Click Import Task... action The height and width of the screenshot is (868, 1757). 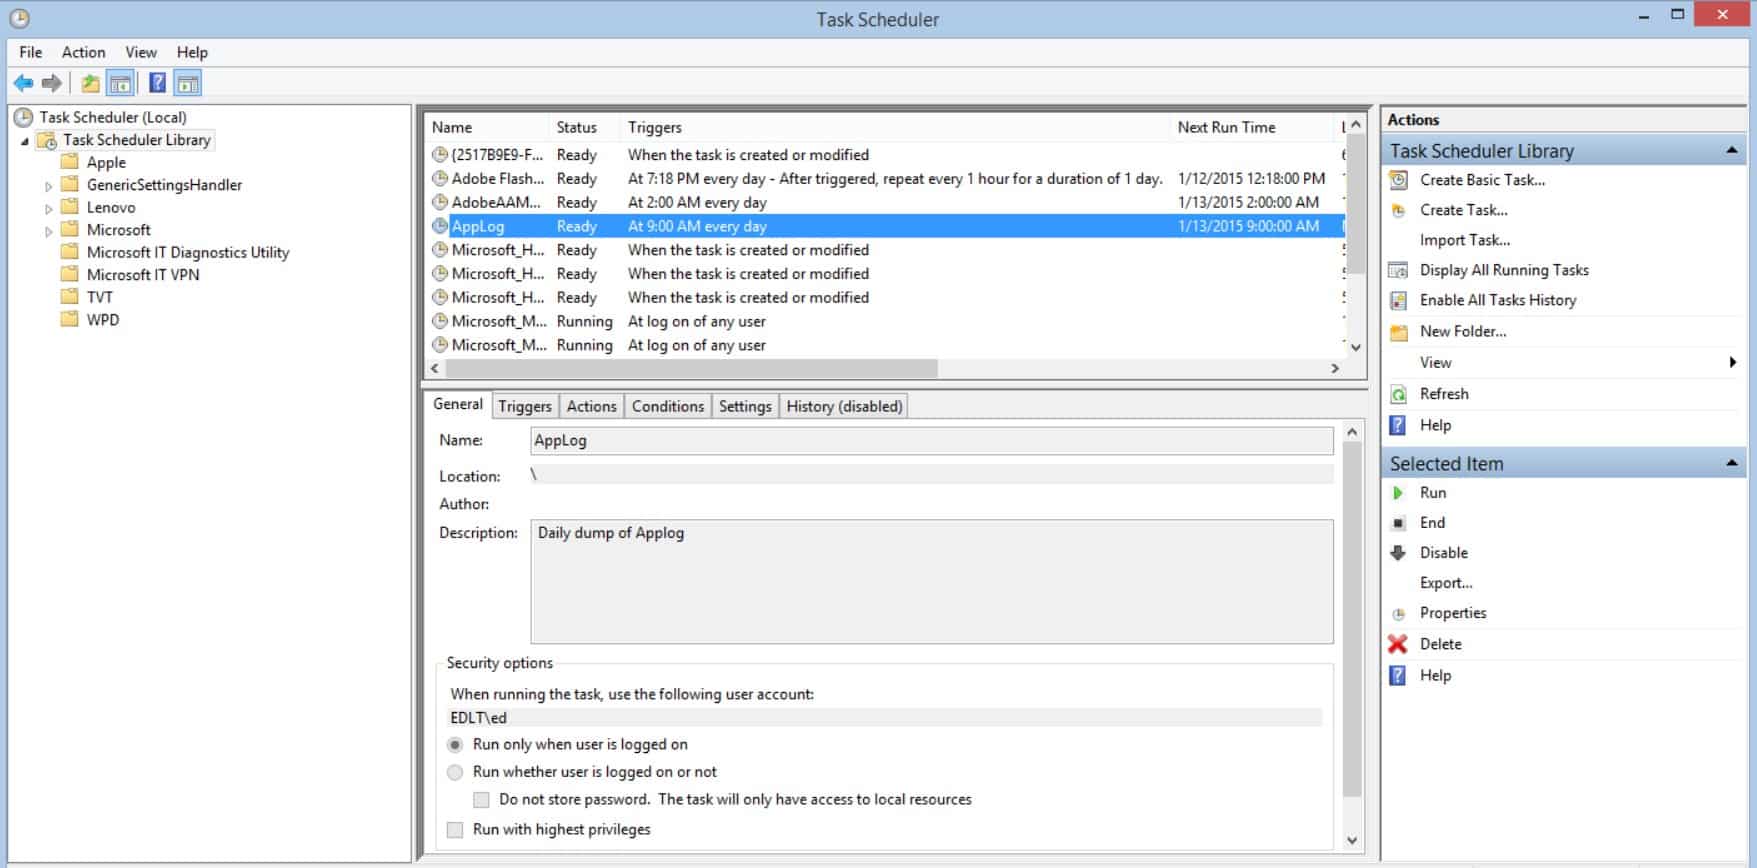pyautogui.click(x=1465, y=240)
